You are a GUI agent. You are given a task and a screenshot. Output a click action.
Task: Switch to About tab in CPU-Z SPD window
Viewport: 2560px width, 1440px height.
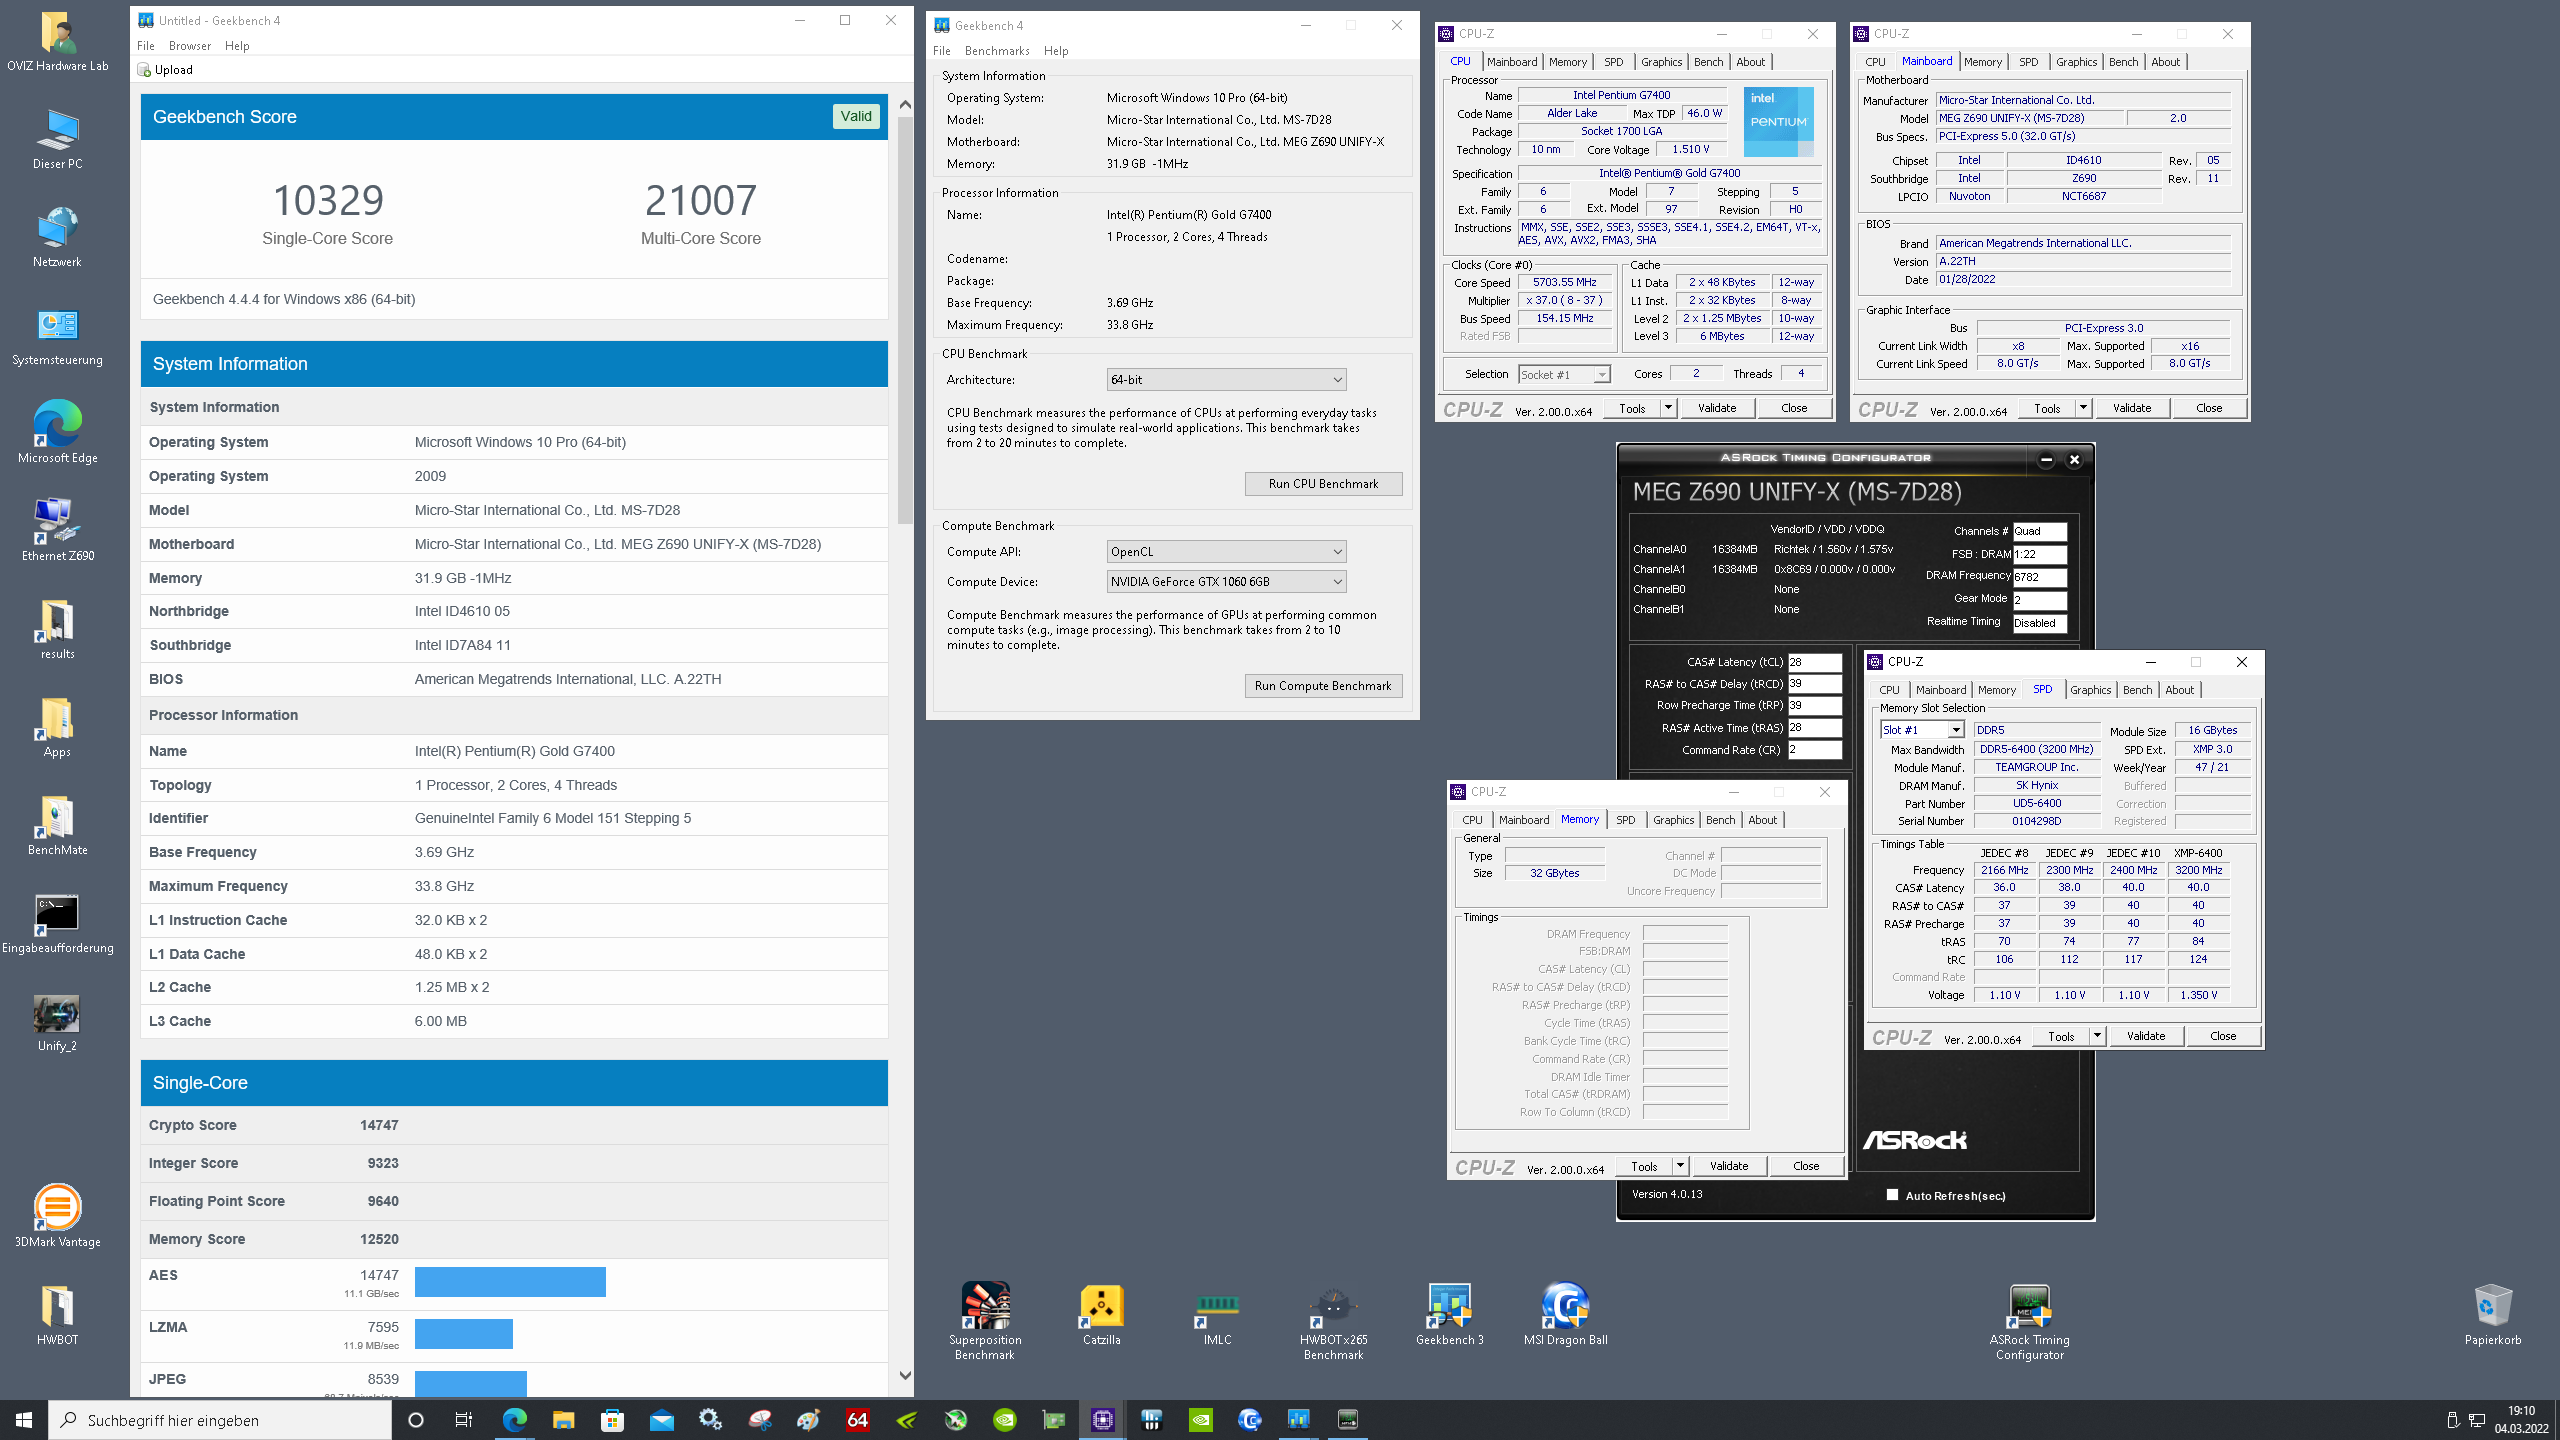tap(2180, 690)
